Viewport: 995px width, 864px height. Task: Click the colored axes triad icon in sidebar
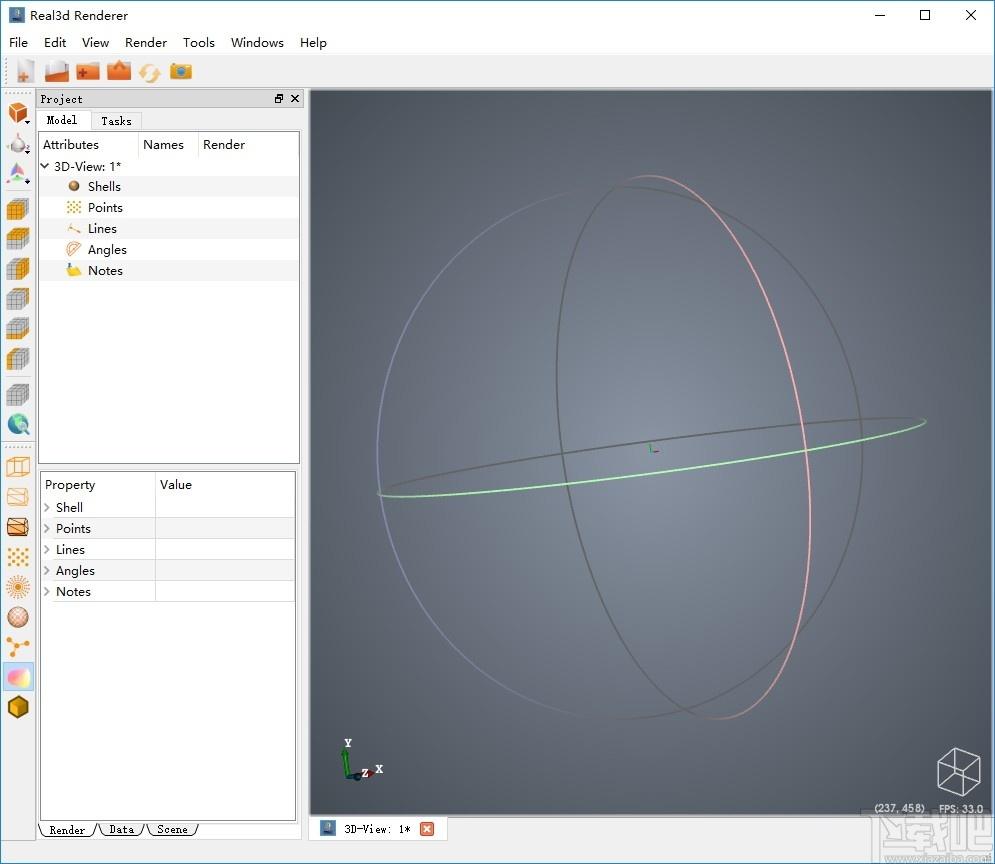pos(18,173)
